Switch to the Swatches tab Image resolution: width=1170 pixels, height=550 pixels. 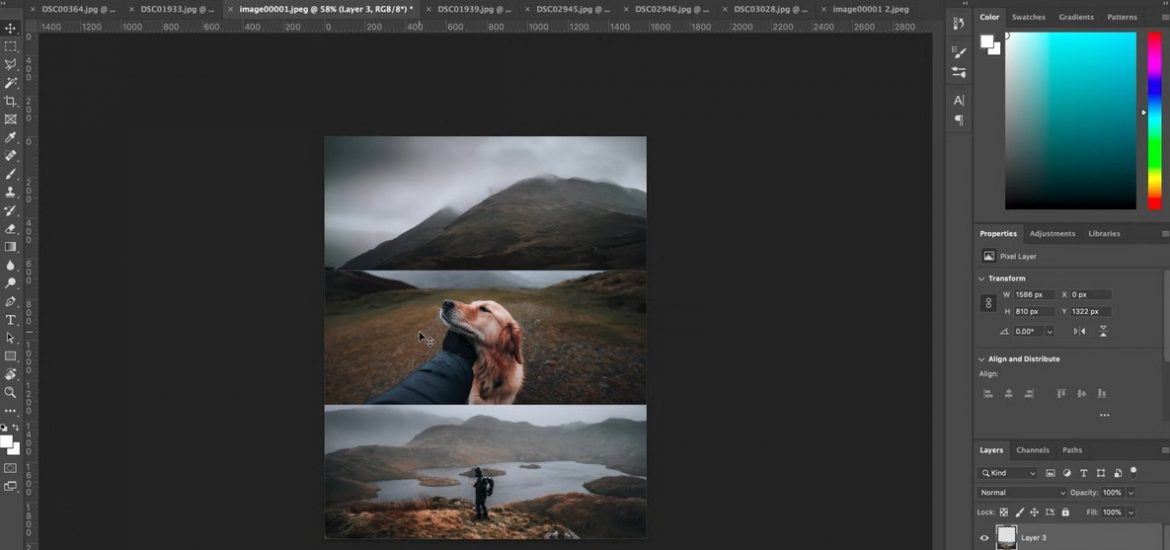(x=1028, y=17)
